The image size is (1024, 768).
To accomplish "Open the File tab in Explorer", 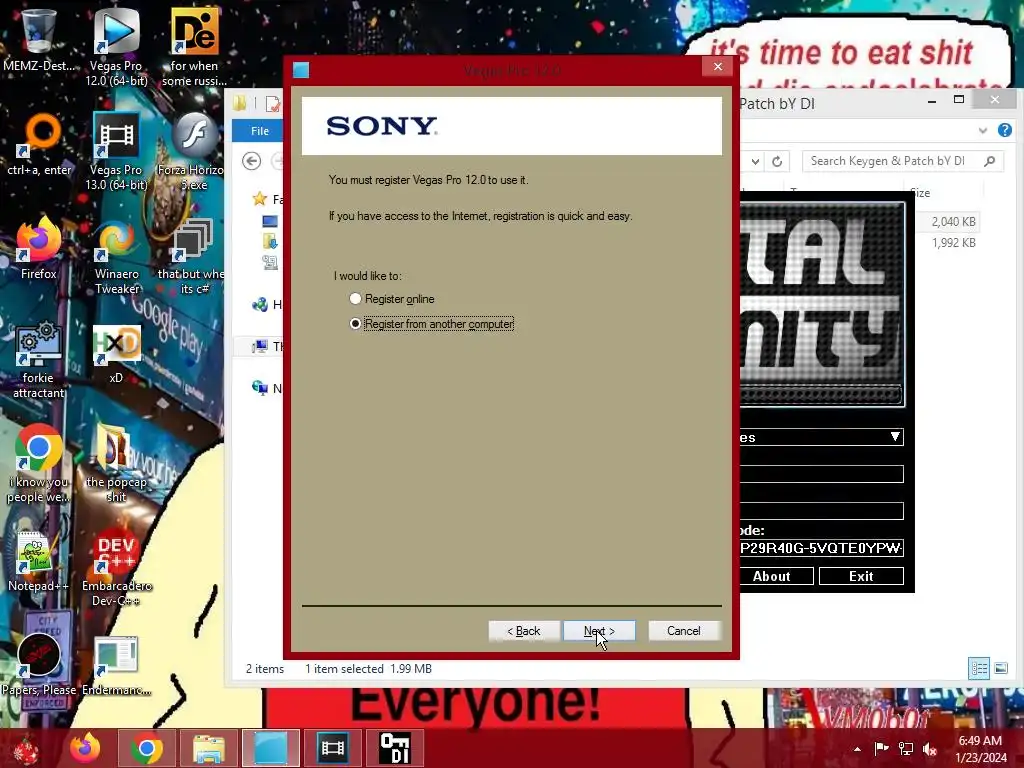I will click(259, 131).
